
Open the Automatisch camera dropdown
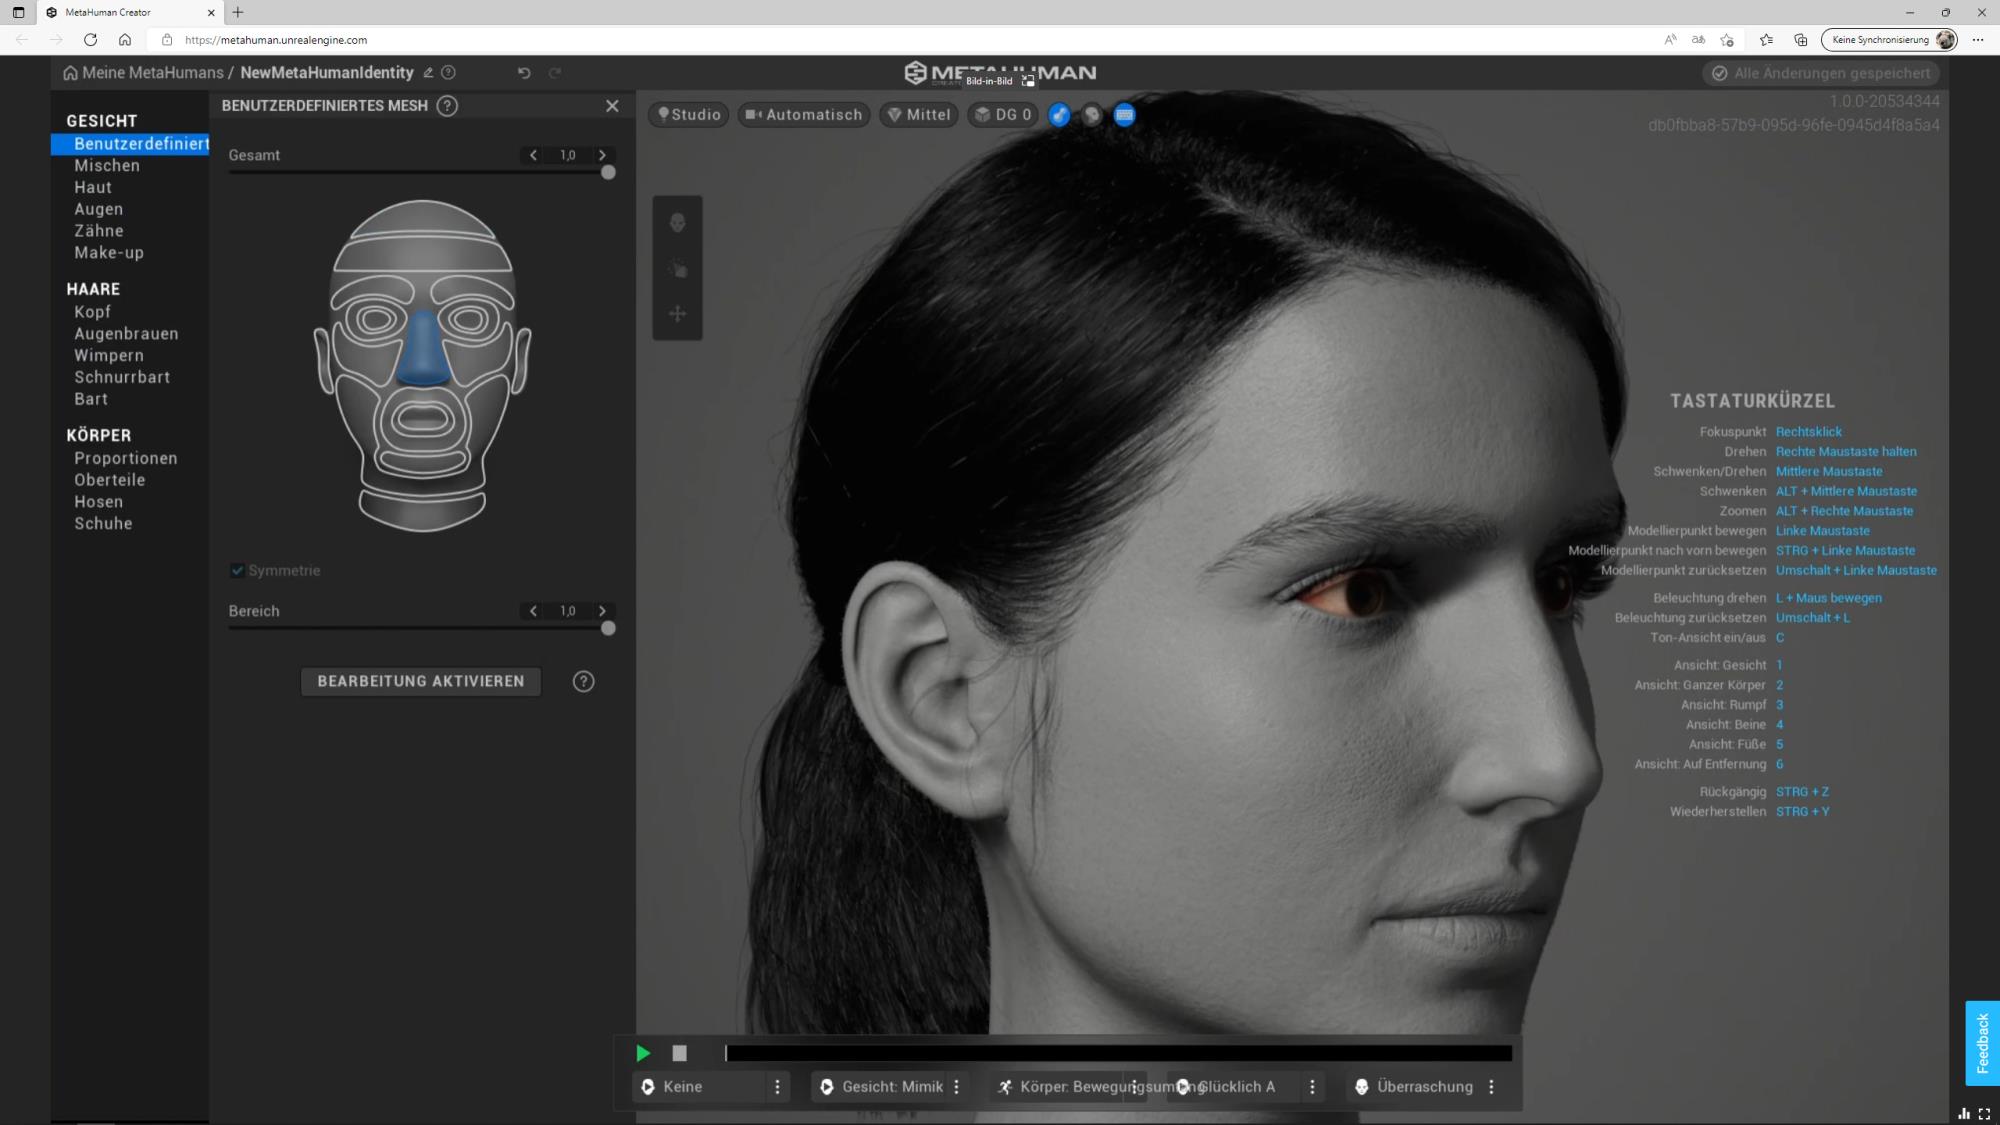point(804,115)
